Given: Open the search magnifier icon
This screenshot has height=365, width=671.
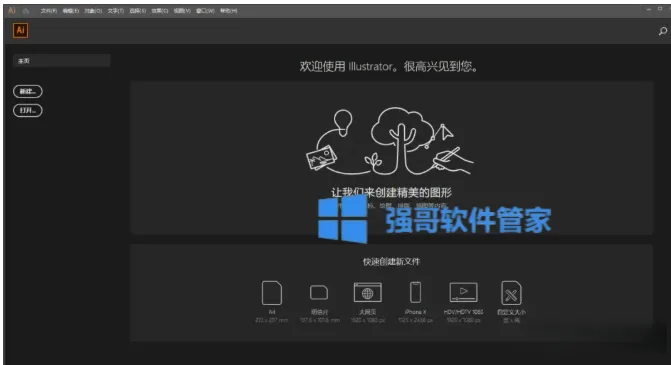Looking at the screenshot, I should click(662, 31).
